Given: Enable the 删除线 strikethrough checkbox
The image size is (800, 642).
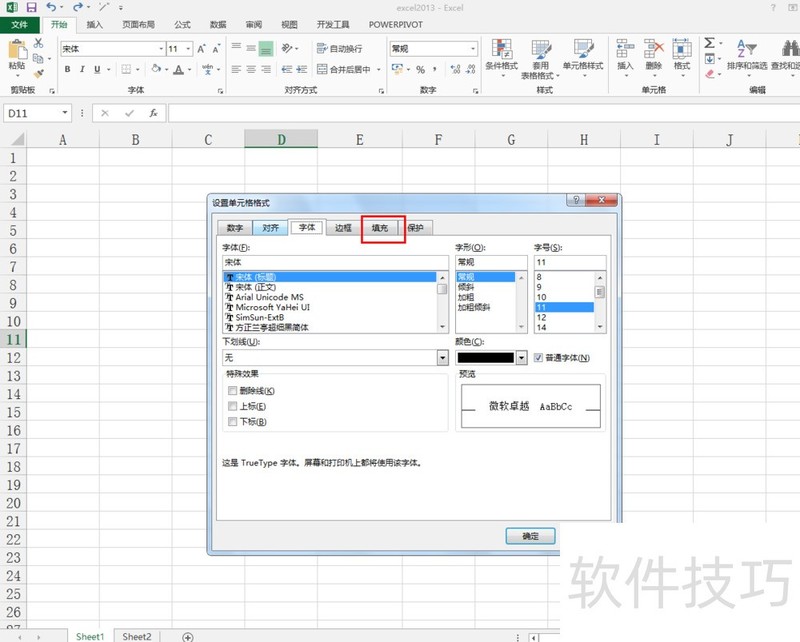Looking at the screenshot, I should point(233,391).
